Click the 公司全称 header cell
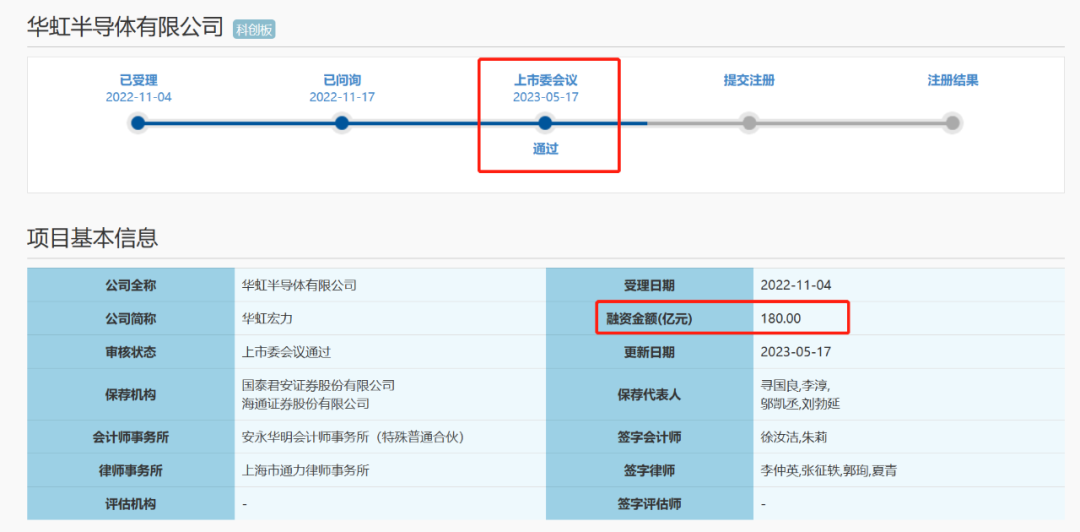This screenshot has width=1080, height=532. point(131,285)
